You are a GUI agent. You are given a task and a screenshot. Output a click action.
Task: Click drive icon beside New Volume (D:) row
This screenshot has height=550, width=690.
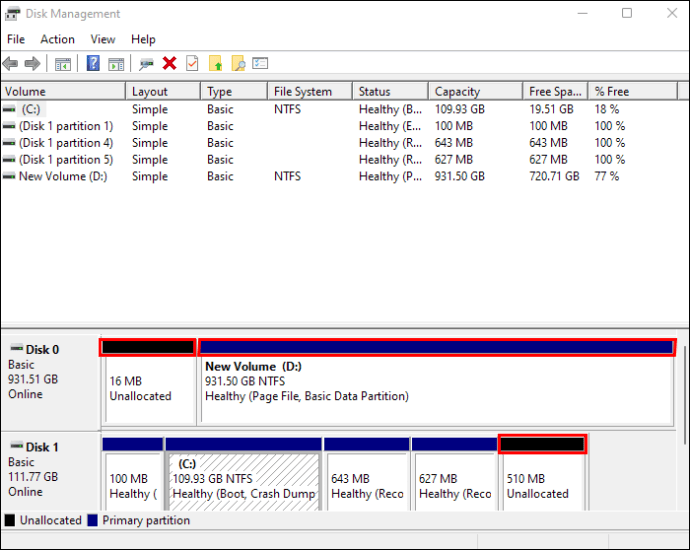coord(9,176)
